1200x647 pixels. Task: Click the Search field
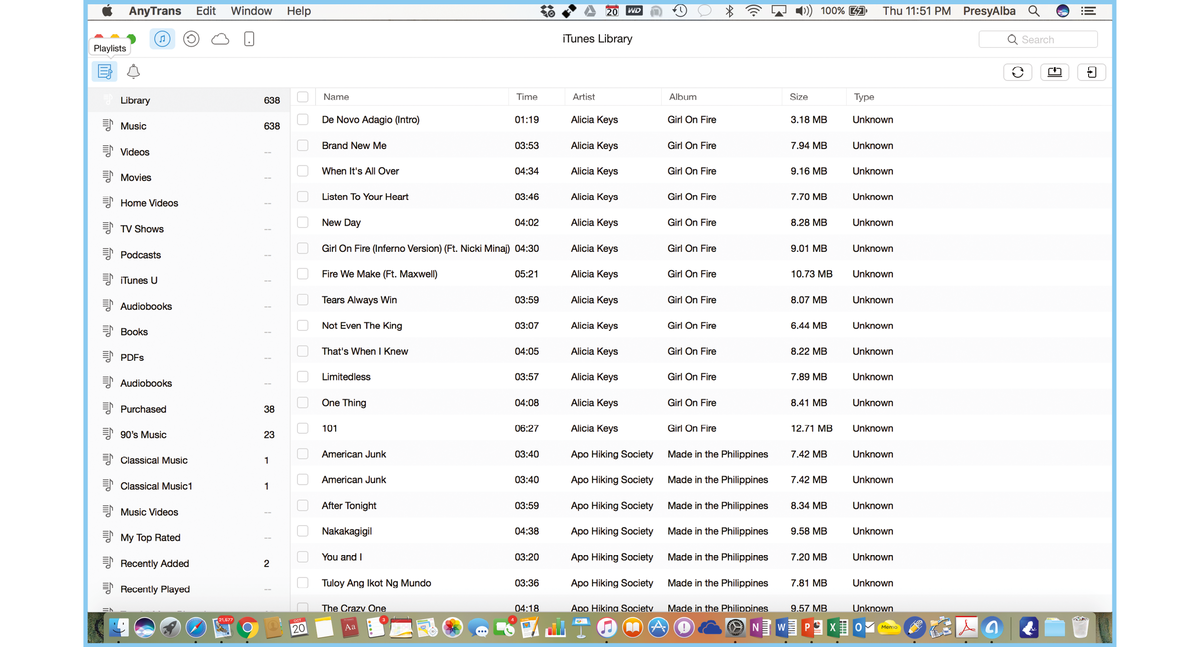click(x=1038, y=39)
